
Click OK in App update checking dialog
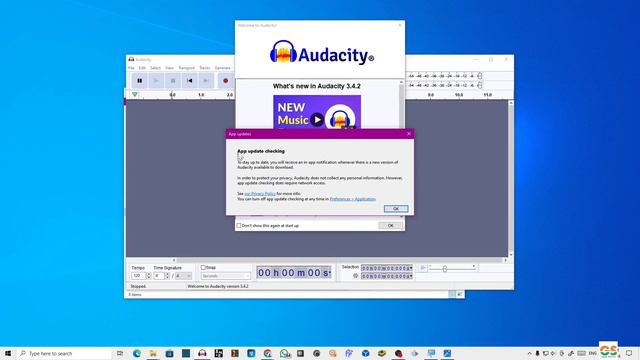[396, 209]
